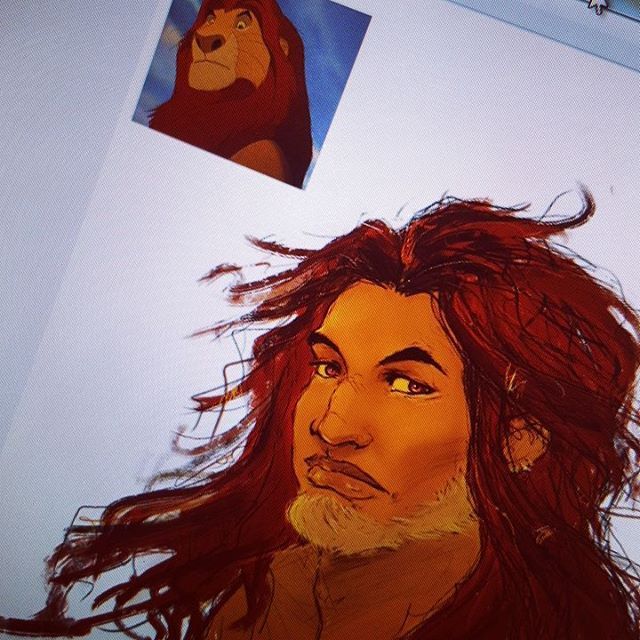Click the thick dark eyebrow above left eye
Viewport: 640px width, 640px height.
(330, 347)
